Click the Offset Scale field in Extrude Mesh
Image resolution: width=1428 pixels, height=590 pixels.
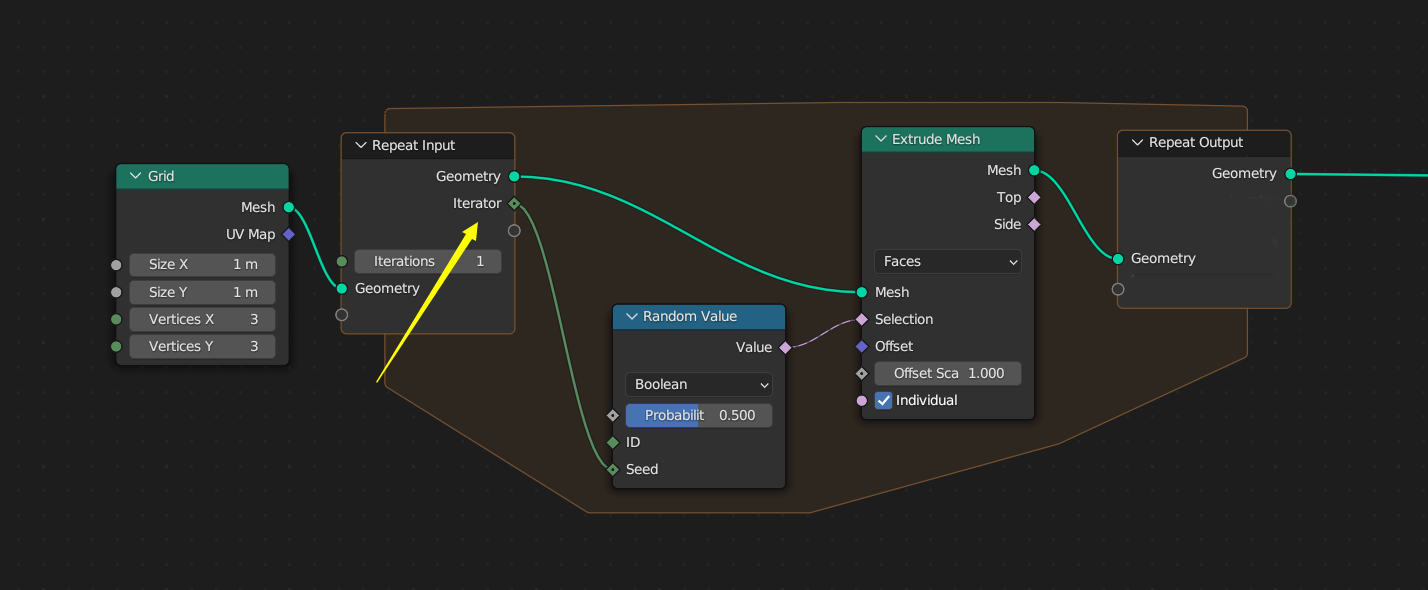[x=948, y=373]
